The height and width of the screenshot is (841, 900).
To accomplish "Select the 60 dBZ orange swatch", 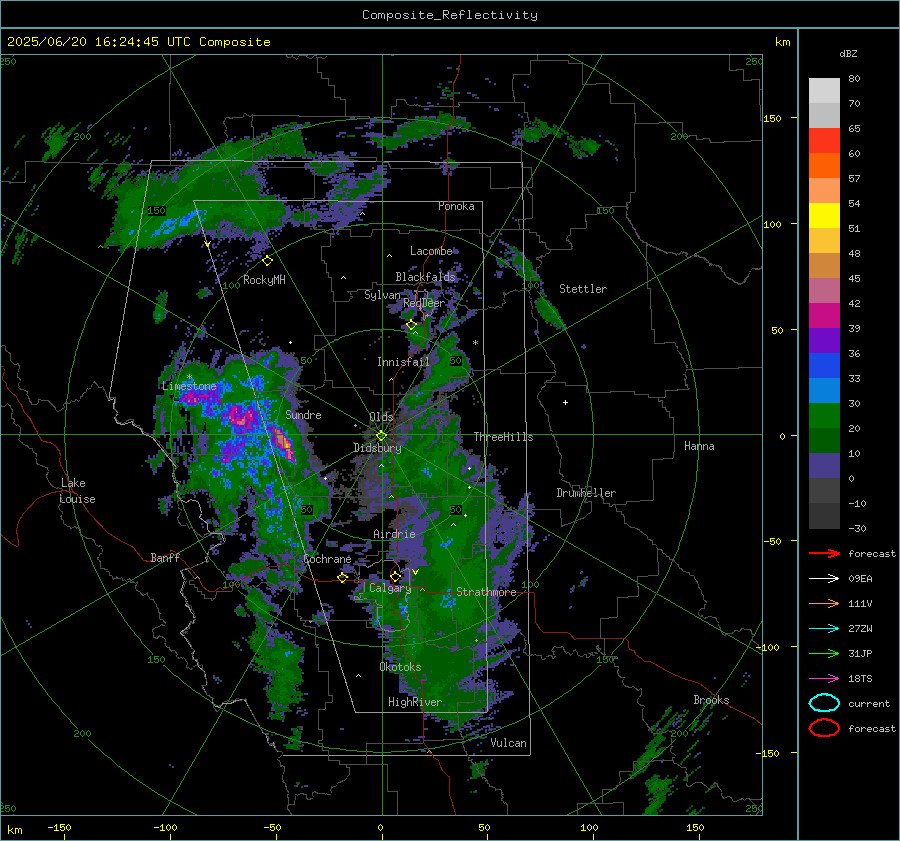I will 824,165.
